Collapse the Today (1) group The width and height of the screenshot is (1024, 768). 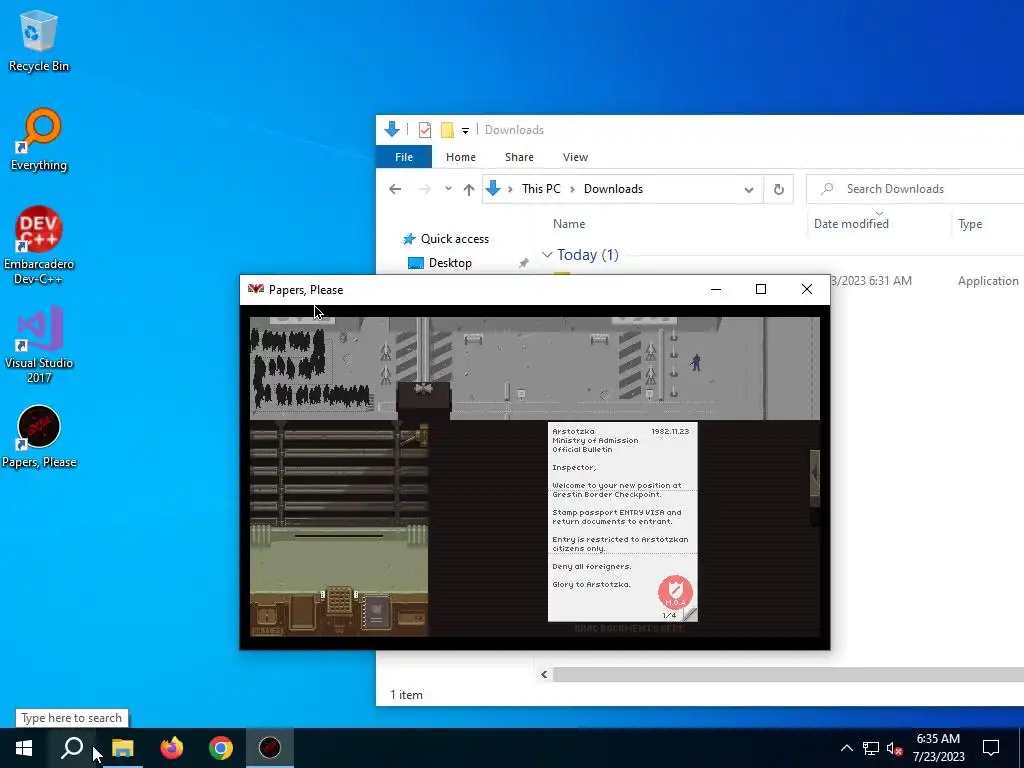(x=547, y=255)
